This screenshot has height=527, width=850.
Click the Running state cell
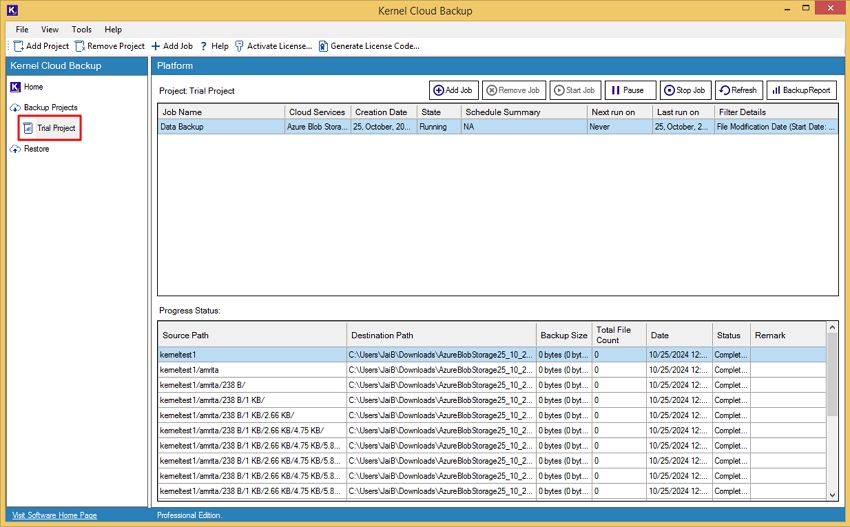[439, 127]
